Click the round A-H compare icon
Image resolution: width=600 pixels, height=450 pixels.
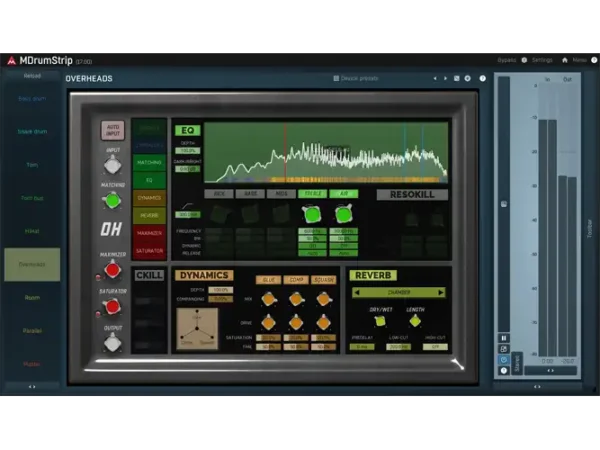[468, 78]
